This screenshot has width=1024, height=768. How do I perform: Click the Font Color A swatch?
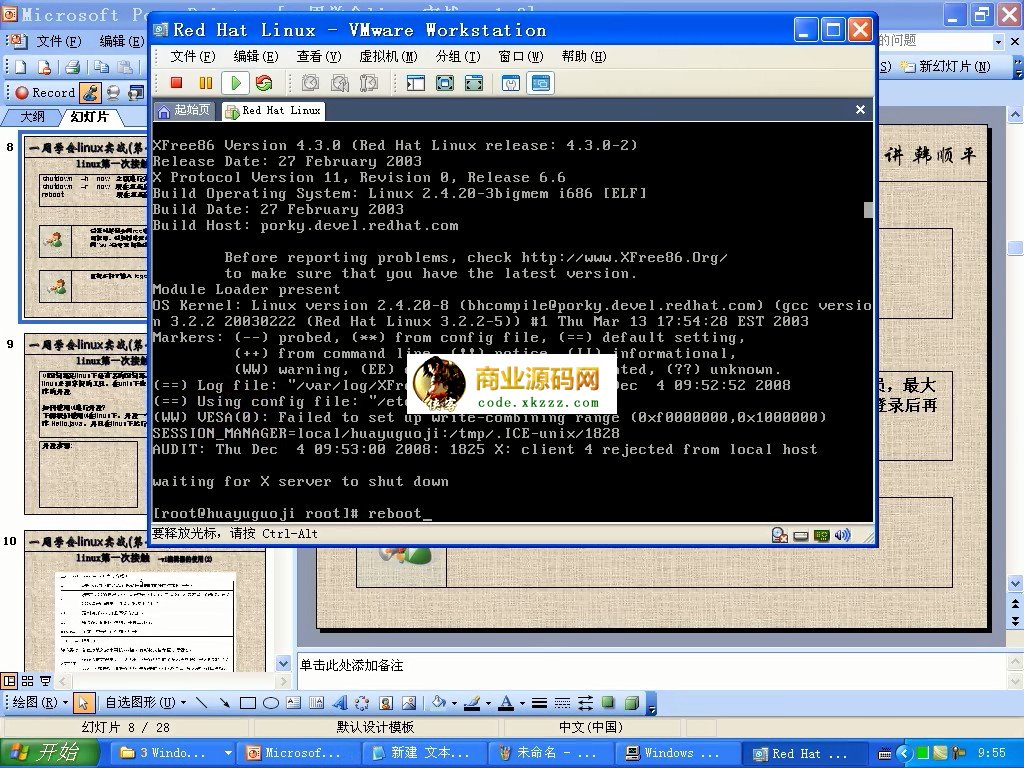click(x=506, y=703)
